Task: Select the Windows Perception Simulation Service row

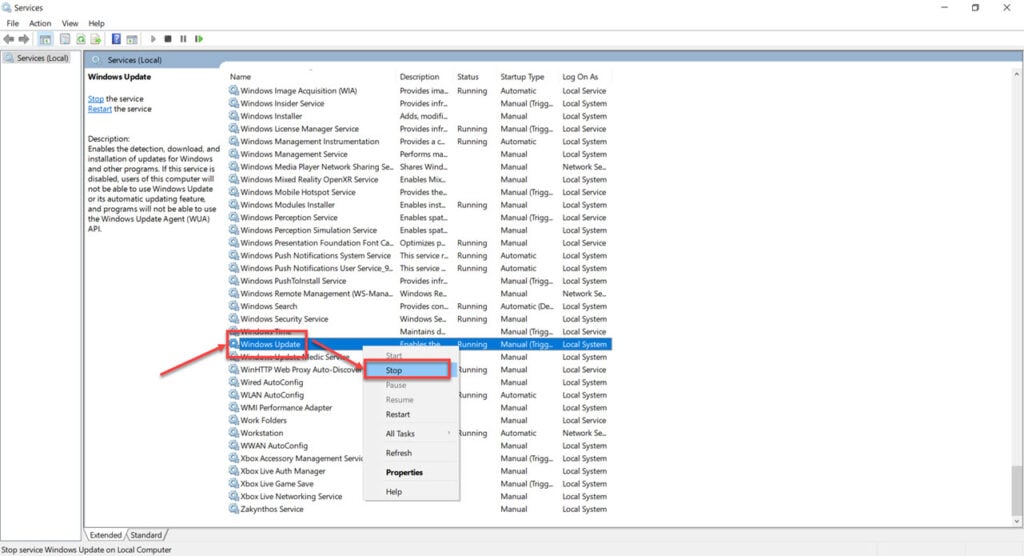Action: (419, 230)
